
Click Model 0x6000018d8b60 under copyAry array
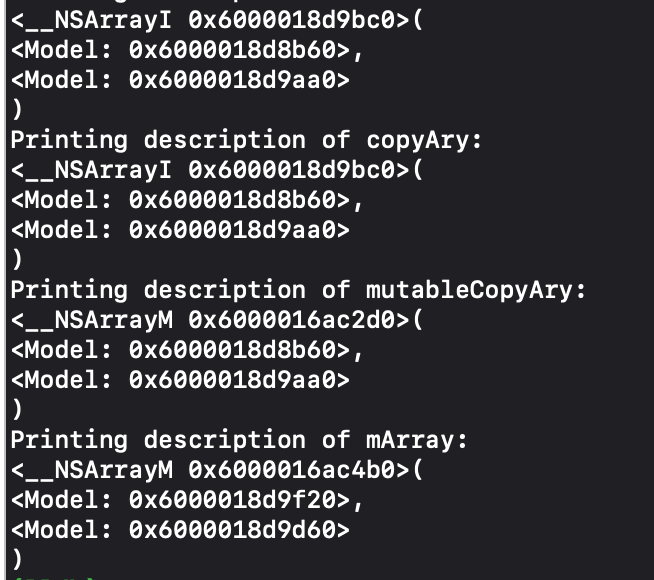coord(187,200)
